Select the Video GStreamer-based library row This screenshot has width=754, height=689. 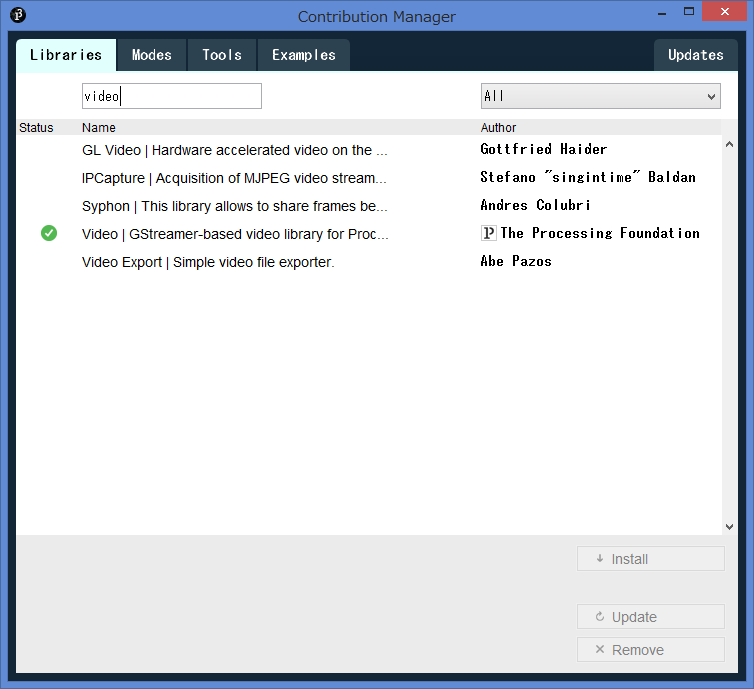(x=369, y=234)
